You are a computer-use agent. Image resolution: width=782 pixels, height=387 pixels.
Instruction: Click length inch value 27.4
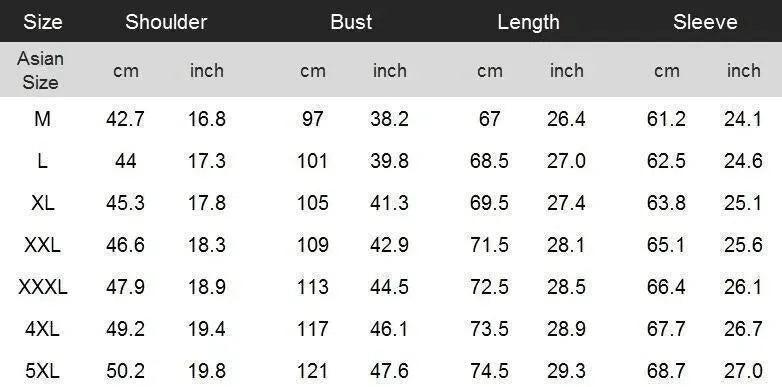pyautogui.click(x=566, y=203)
